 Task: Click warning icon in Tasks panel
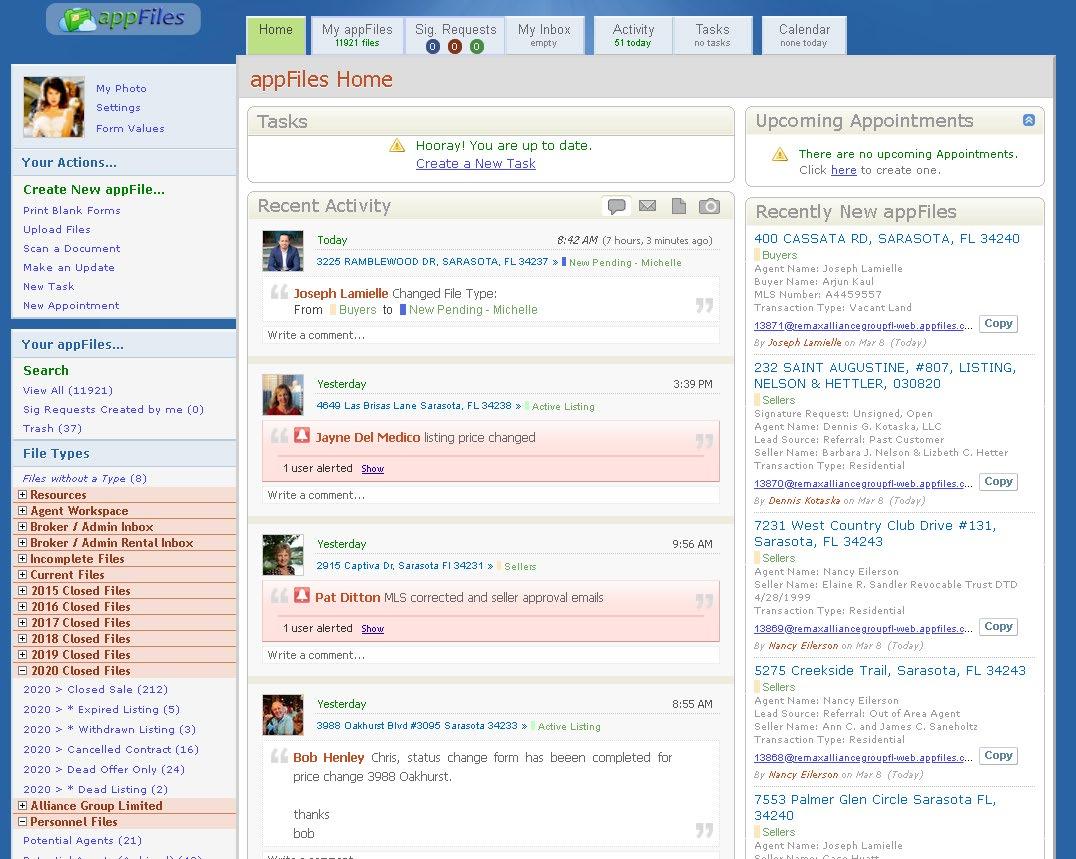(x=397, y=145)
